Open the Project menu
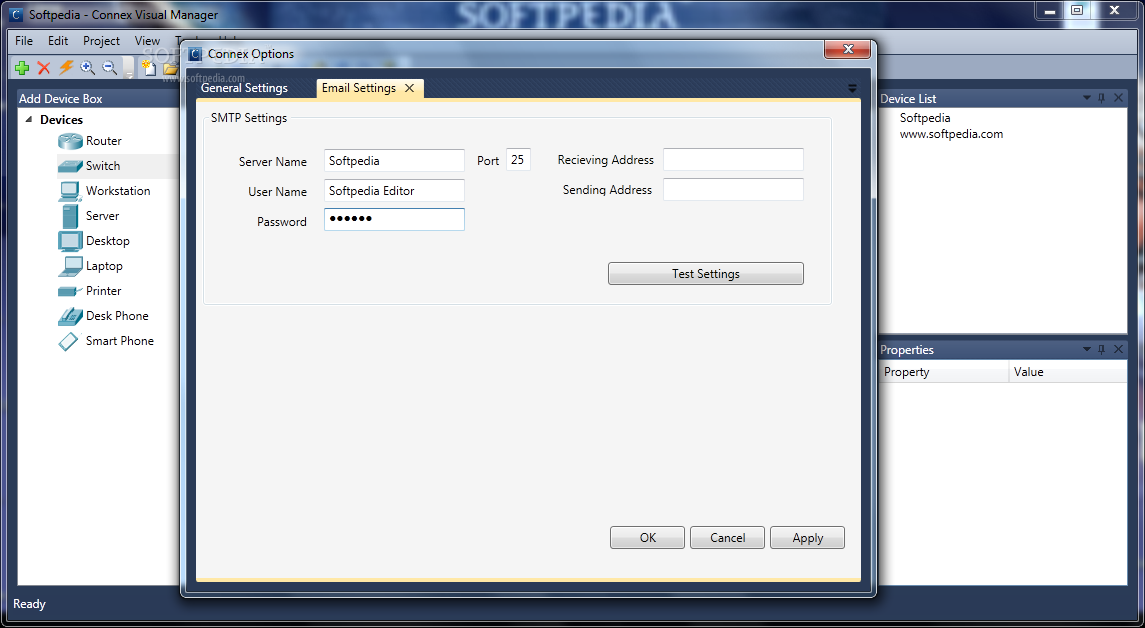The height and width of the screenshot is (628, 1145). (x=102, y=41)
